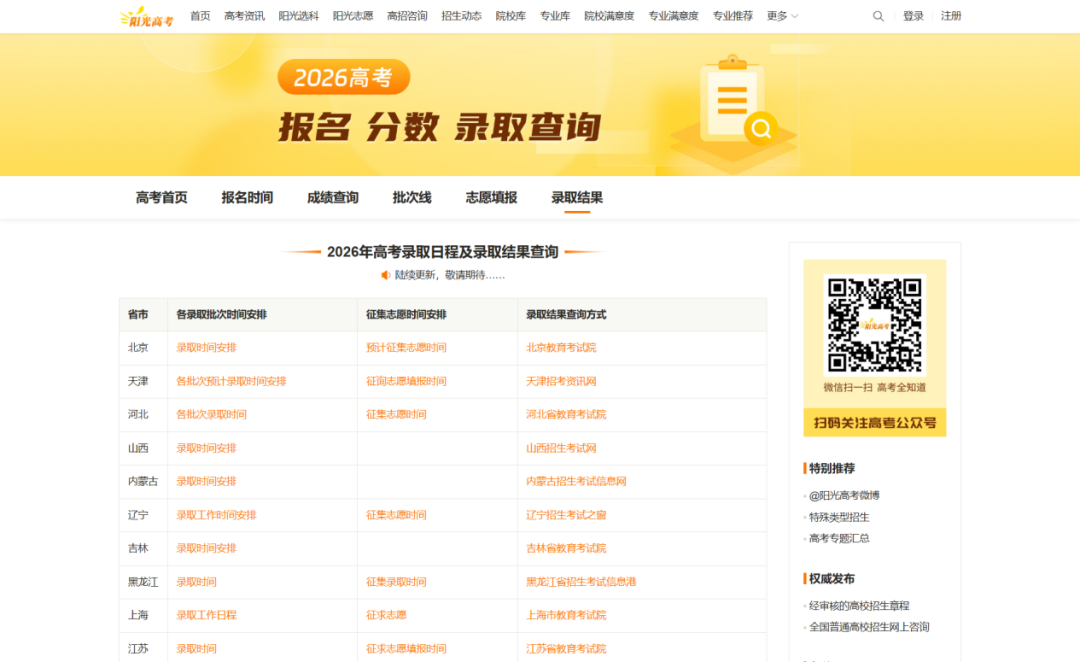The height and width of the screenshot is (662, 1080).
Task: Open 高考资讯 in top navigation
Action: 244,16
